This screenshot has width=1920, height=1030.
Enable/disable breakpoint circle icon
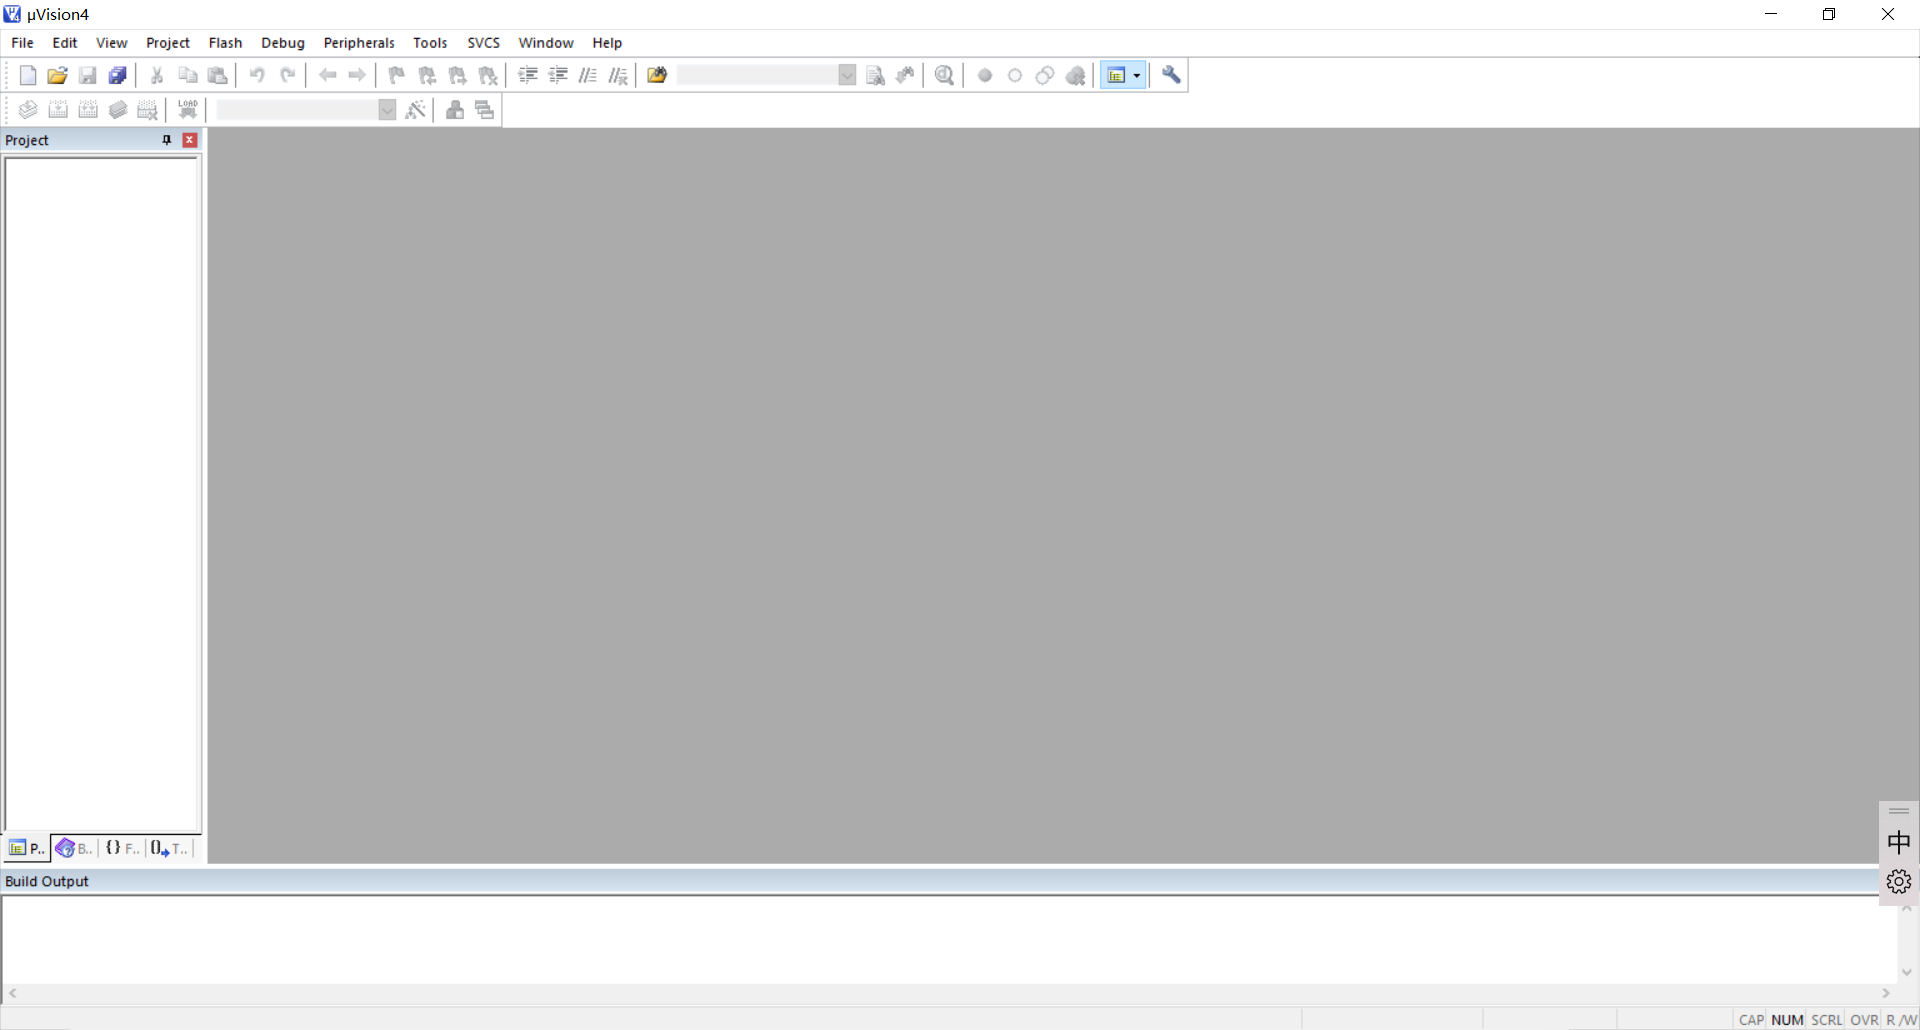pos(1015,75)
